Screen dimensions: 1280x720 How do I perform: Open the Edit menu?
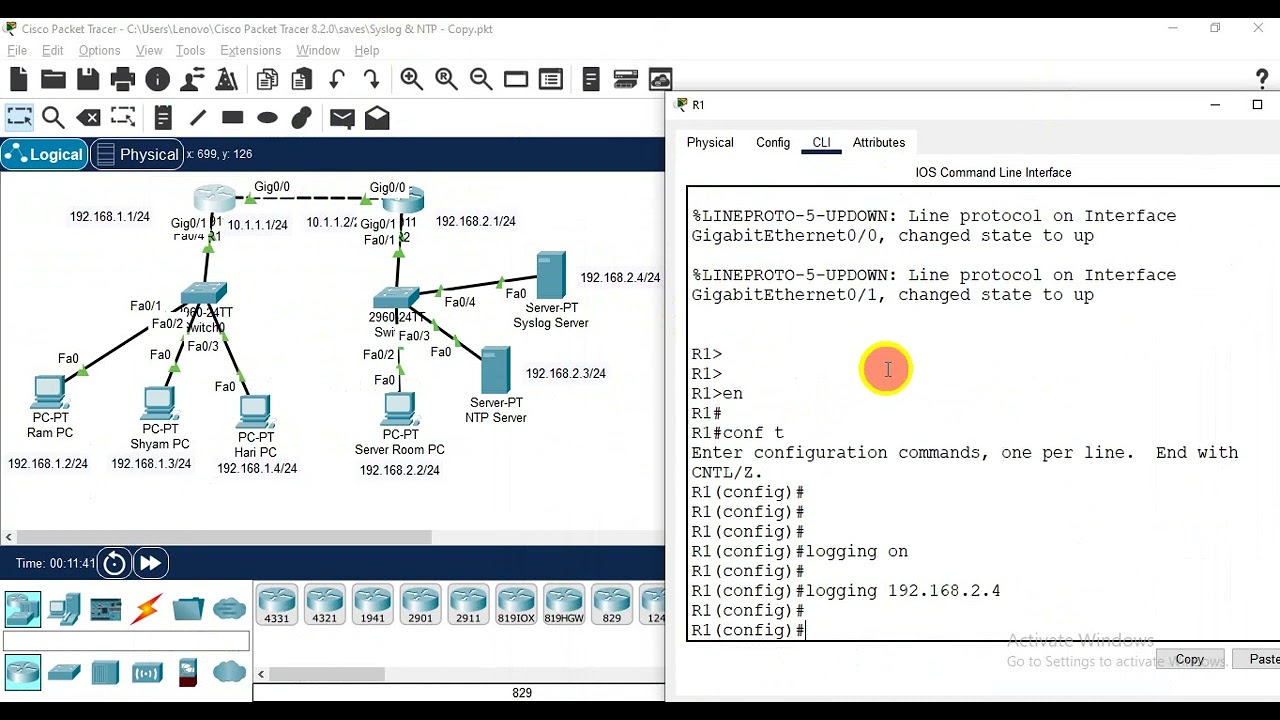53,50
